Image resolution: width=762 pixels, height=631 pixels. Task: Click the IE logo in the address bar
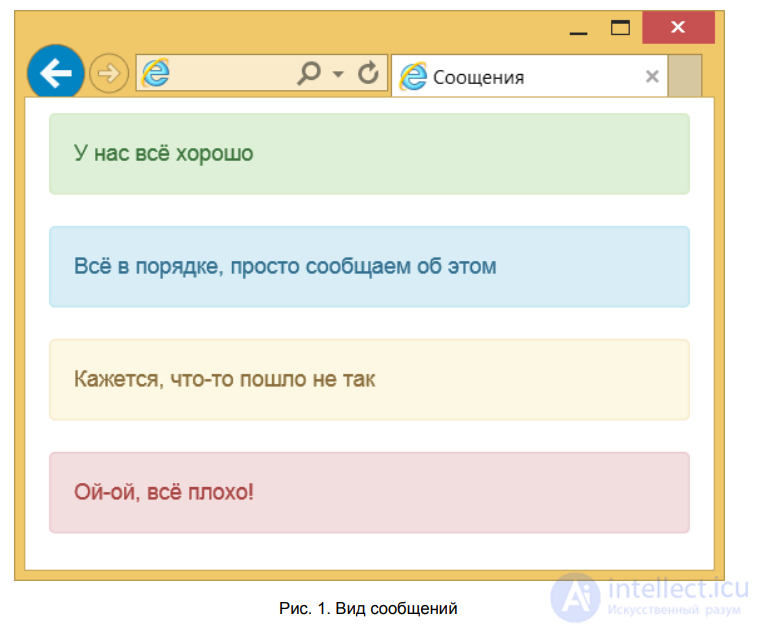tap(156, 73)
